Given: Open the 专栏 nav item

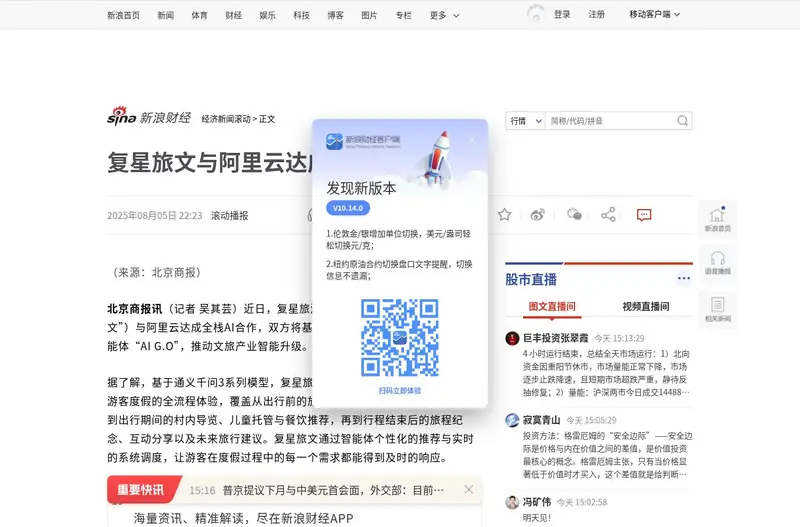Looking at the screenshot, I should pyautogui.click(x=404, y=15).
